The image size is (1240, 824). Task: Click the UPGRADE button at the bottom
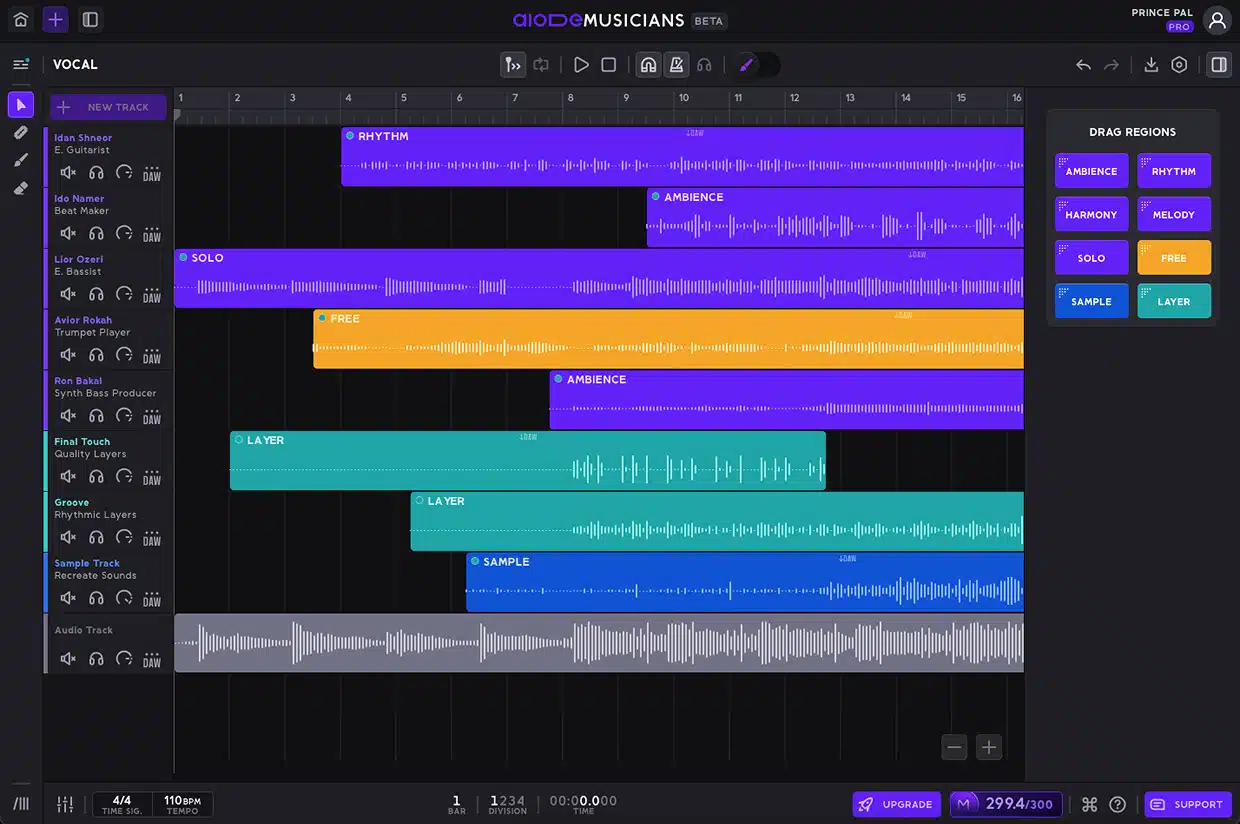896,804
